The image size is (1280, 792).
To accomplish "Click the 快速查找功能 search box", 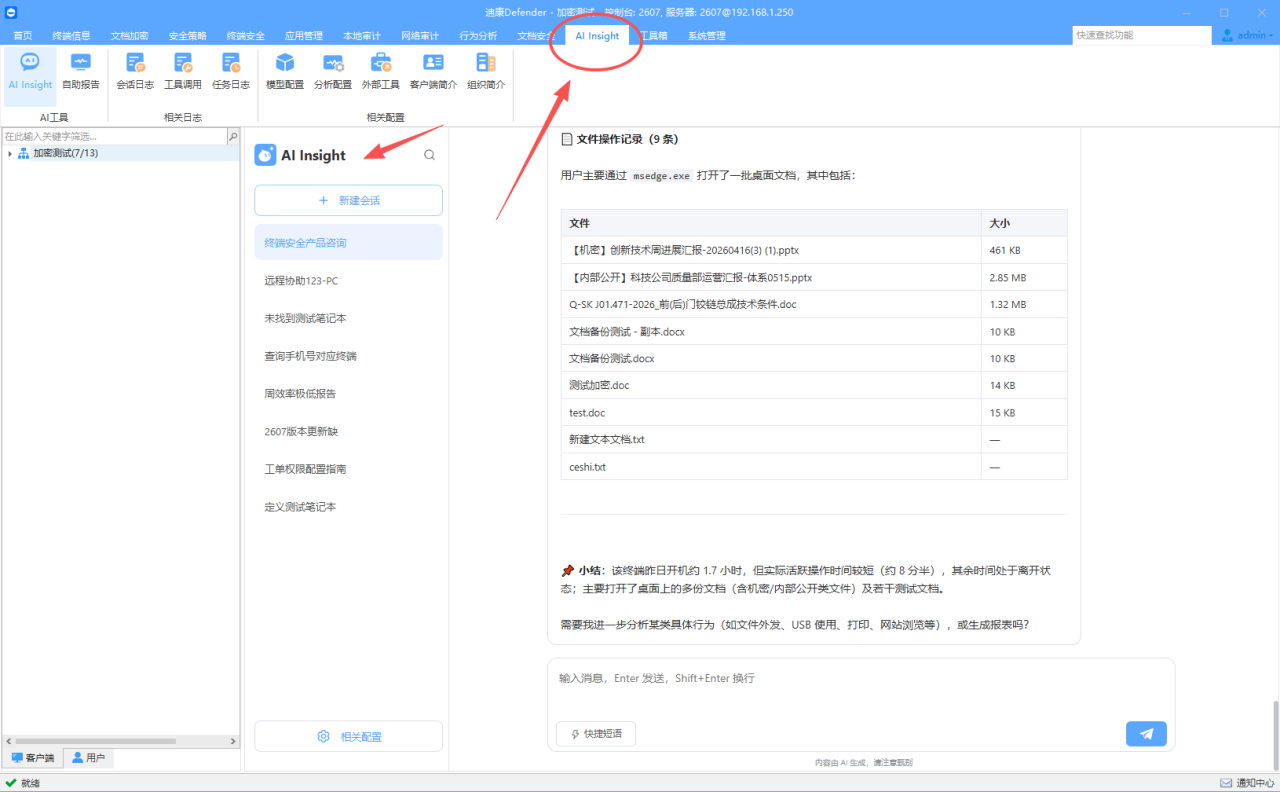I will tap(1142, 35).
